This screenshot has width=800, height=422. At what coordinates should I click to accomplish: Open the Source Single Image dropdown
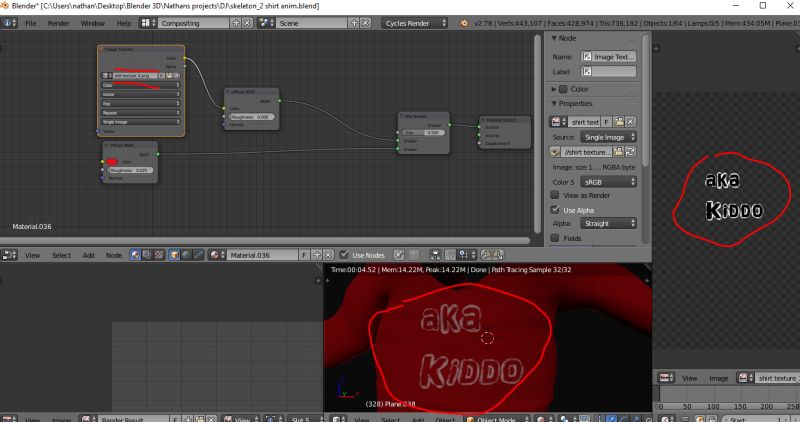[x=608, y=137]
